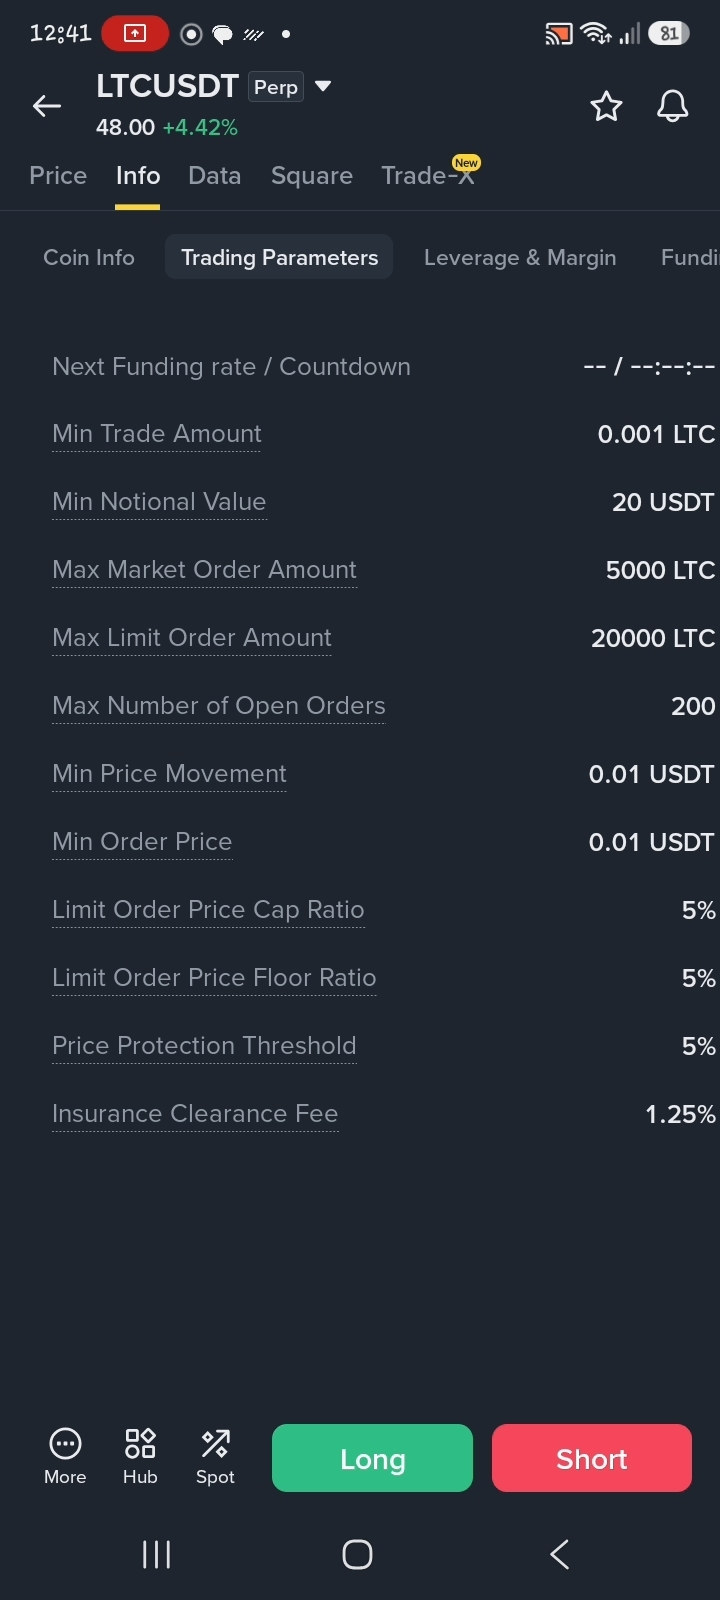
Task: Open the Trade-X tab
Action: (428, 176)
